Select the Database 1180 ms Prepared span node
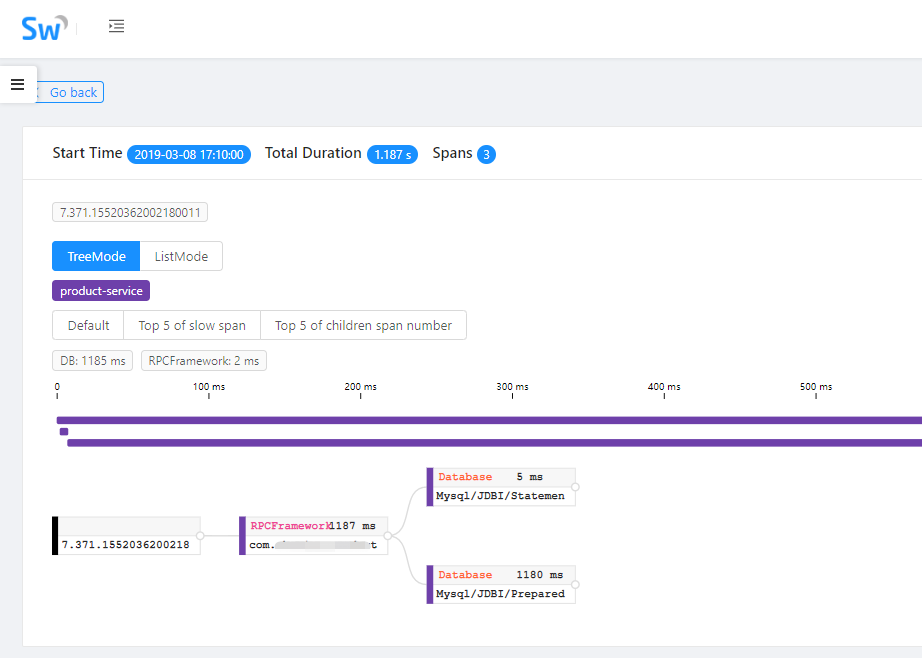The image size is (922, 658). point(502,584)
